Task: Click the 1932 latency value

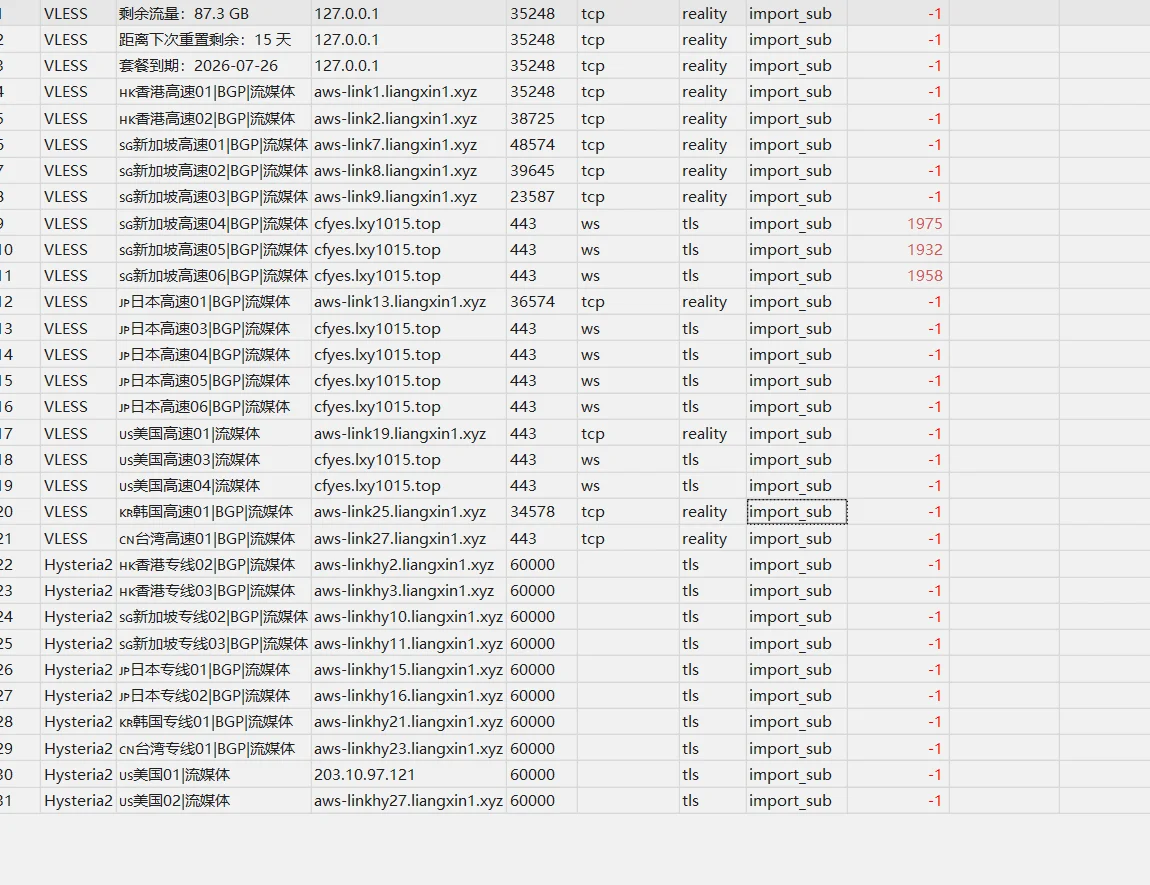Action: (x=925, y=250)
